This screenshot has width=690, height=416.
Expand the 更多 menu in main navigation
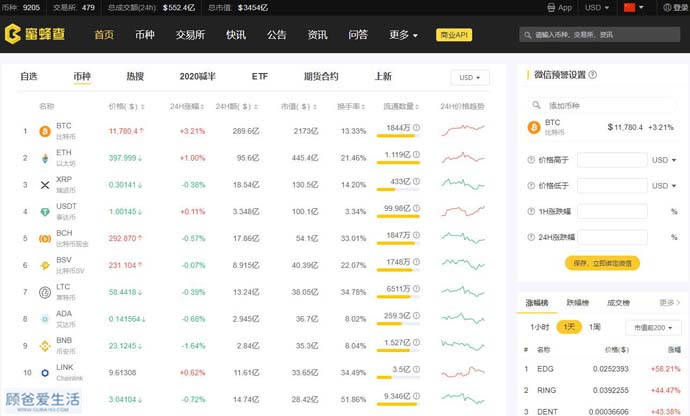403,35
